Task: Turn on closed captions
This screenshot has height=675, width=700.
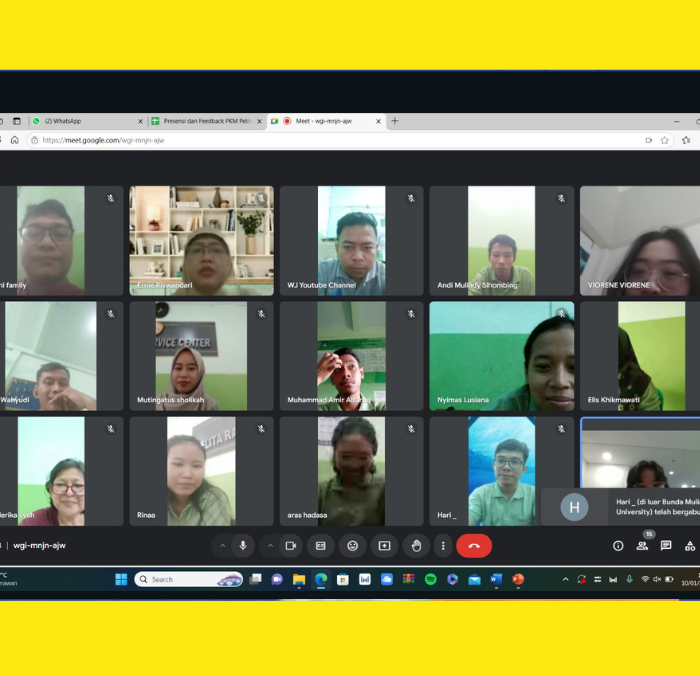Action: coord(321,546)
